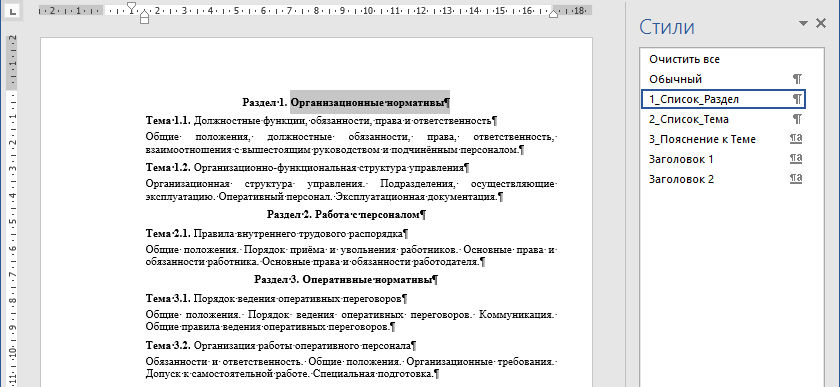
Task: Click paragraph mark icon beside Обычный
Action: point(797,79)
